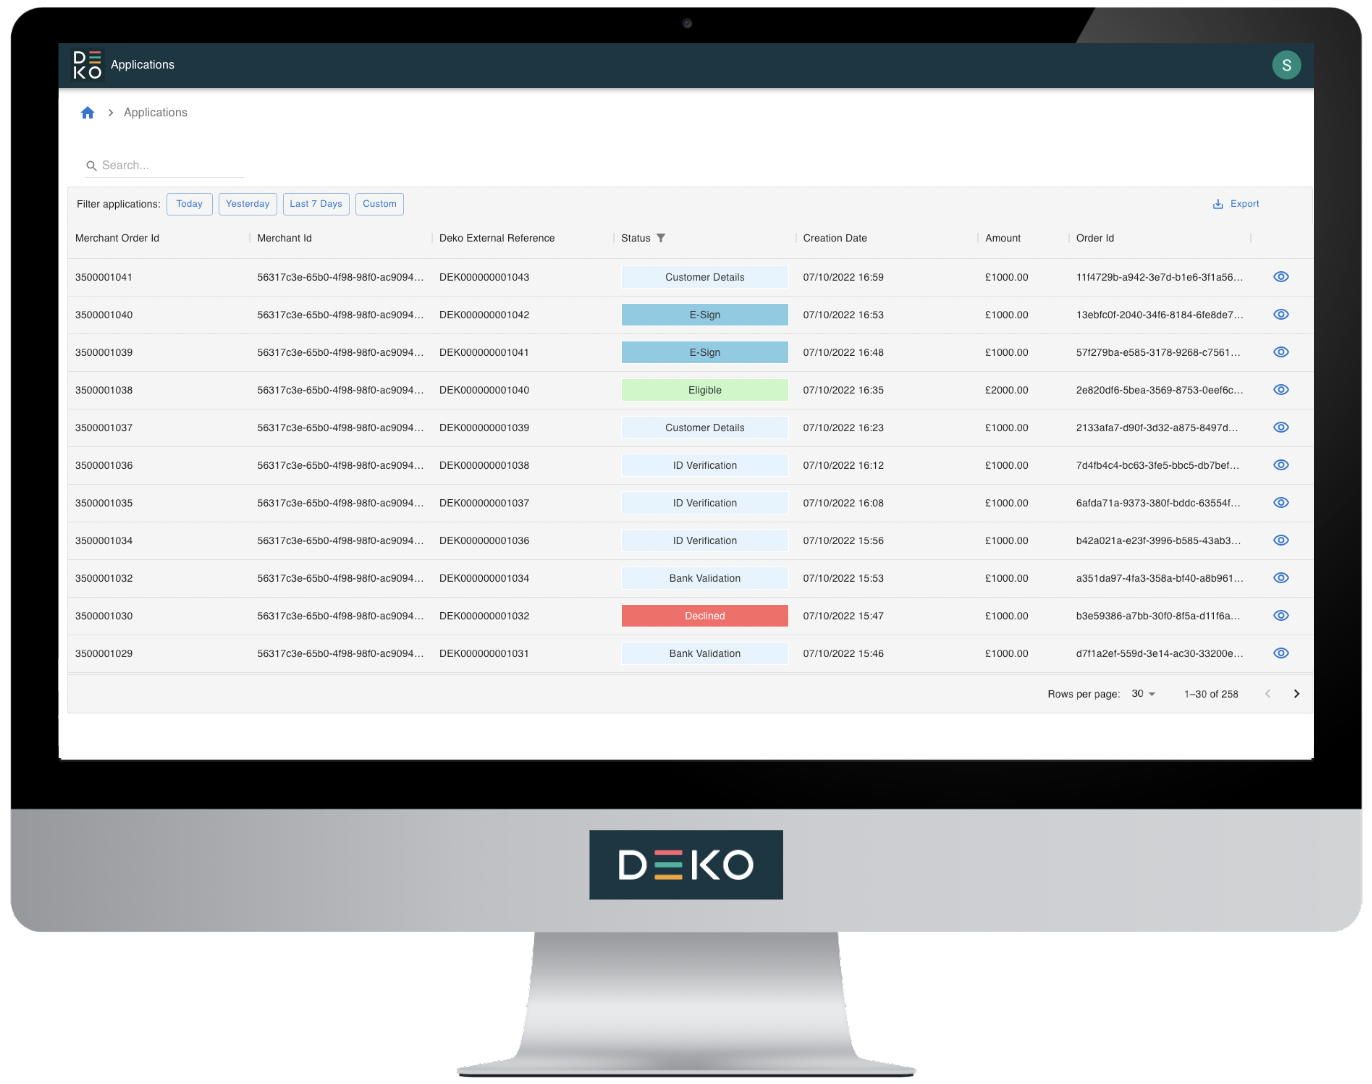
Task: Filter applications by Last 7 Days
Action: point(316,204)
